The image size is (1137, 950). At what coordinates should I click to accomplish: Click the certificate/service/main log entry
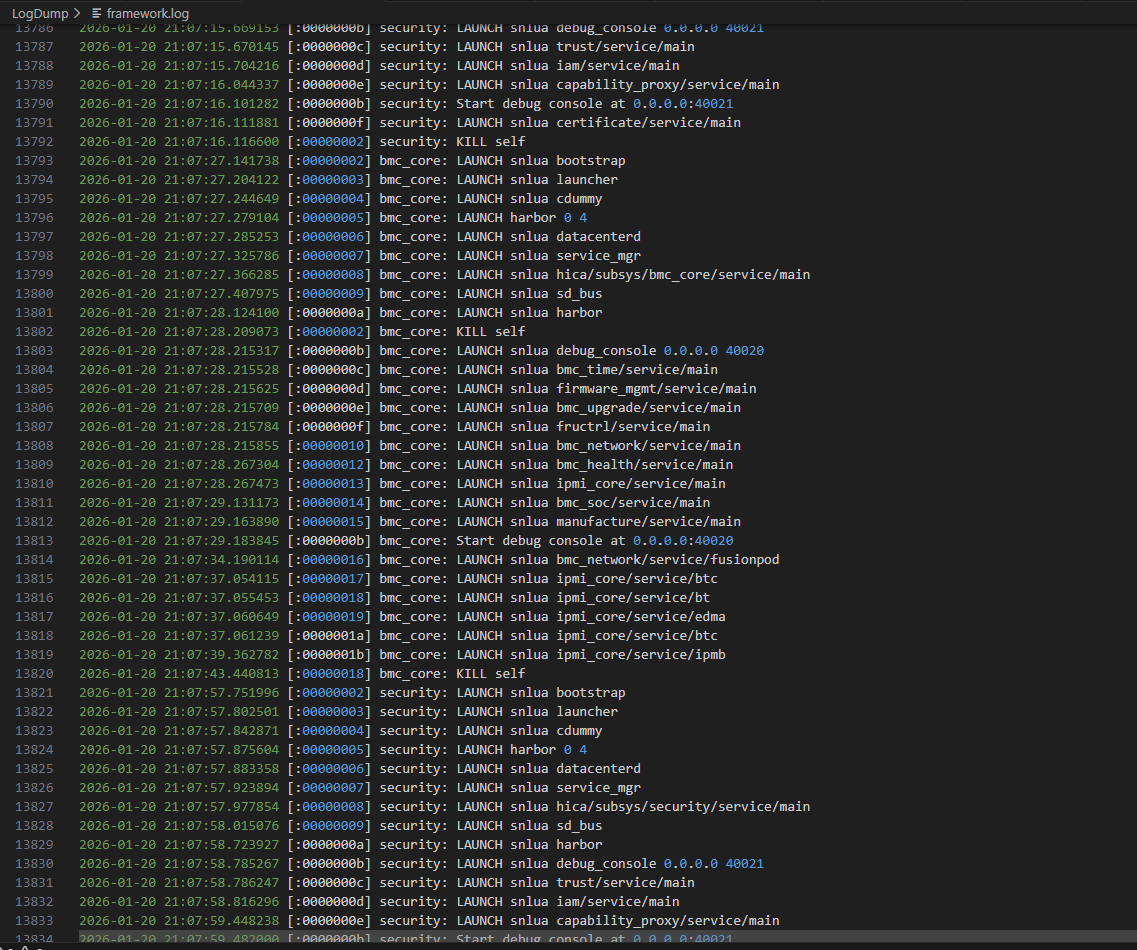pyautogui.click(x=648, y=123)
